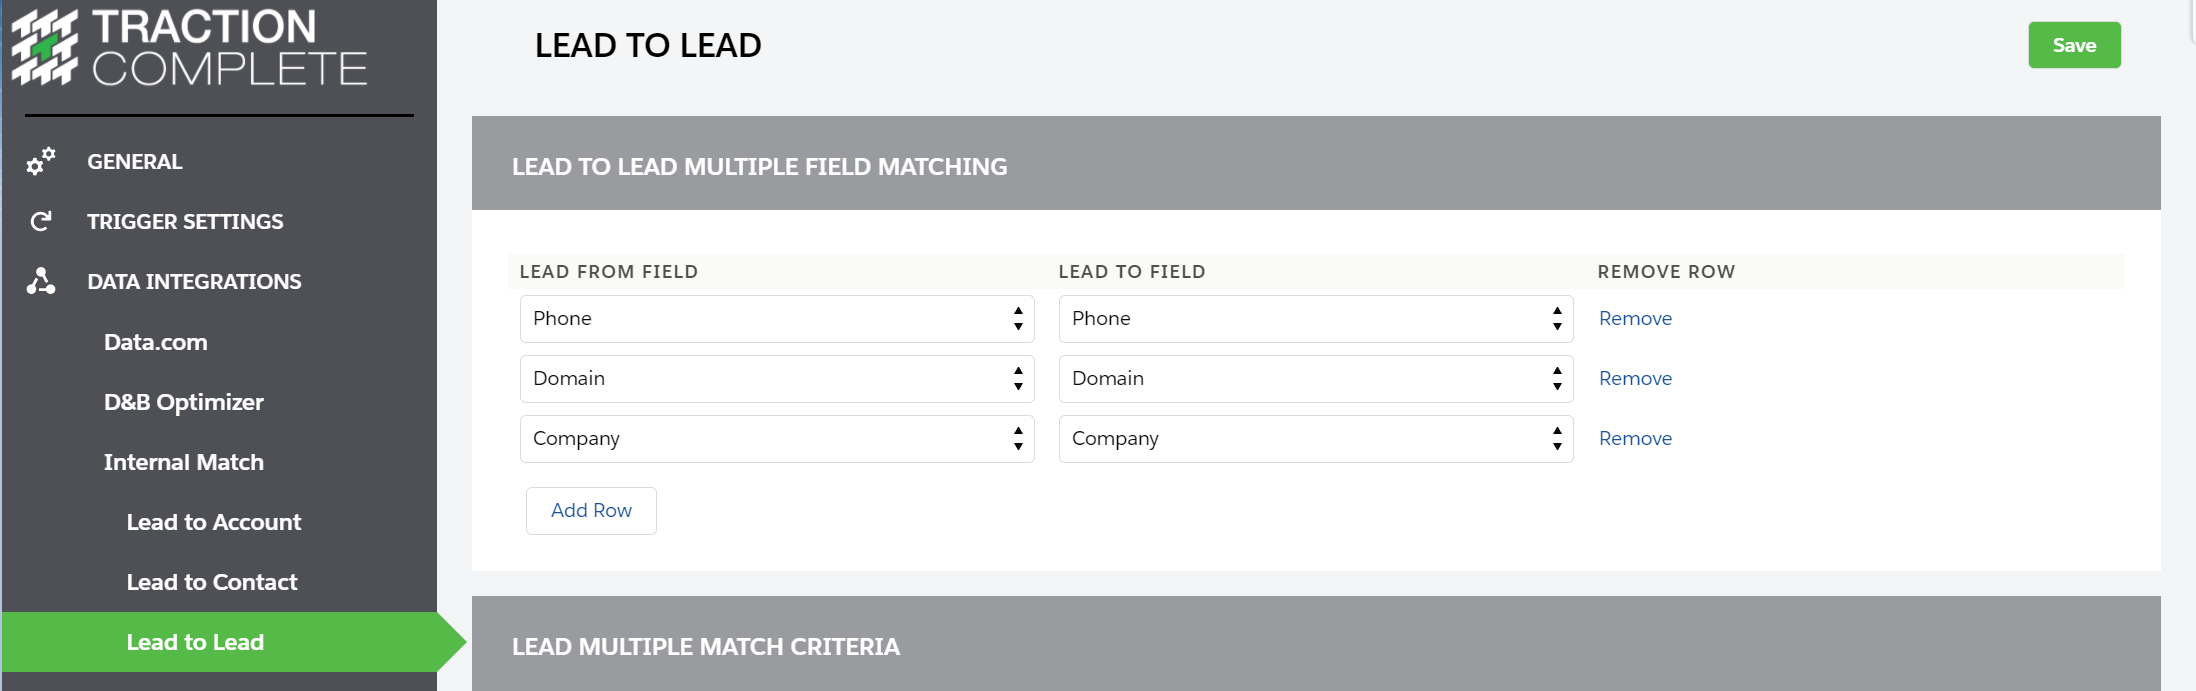Click the Add Row button

pos(591,511)
